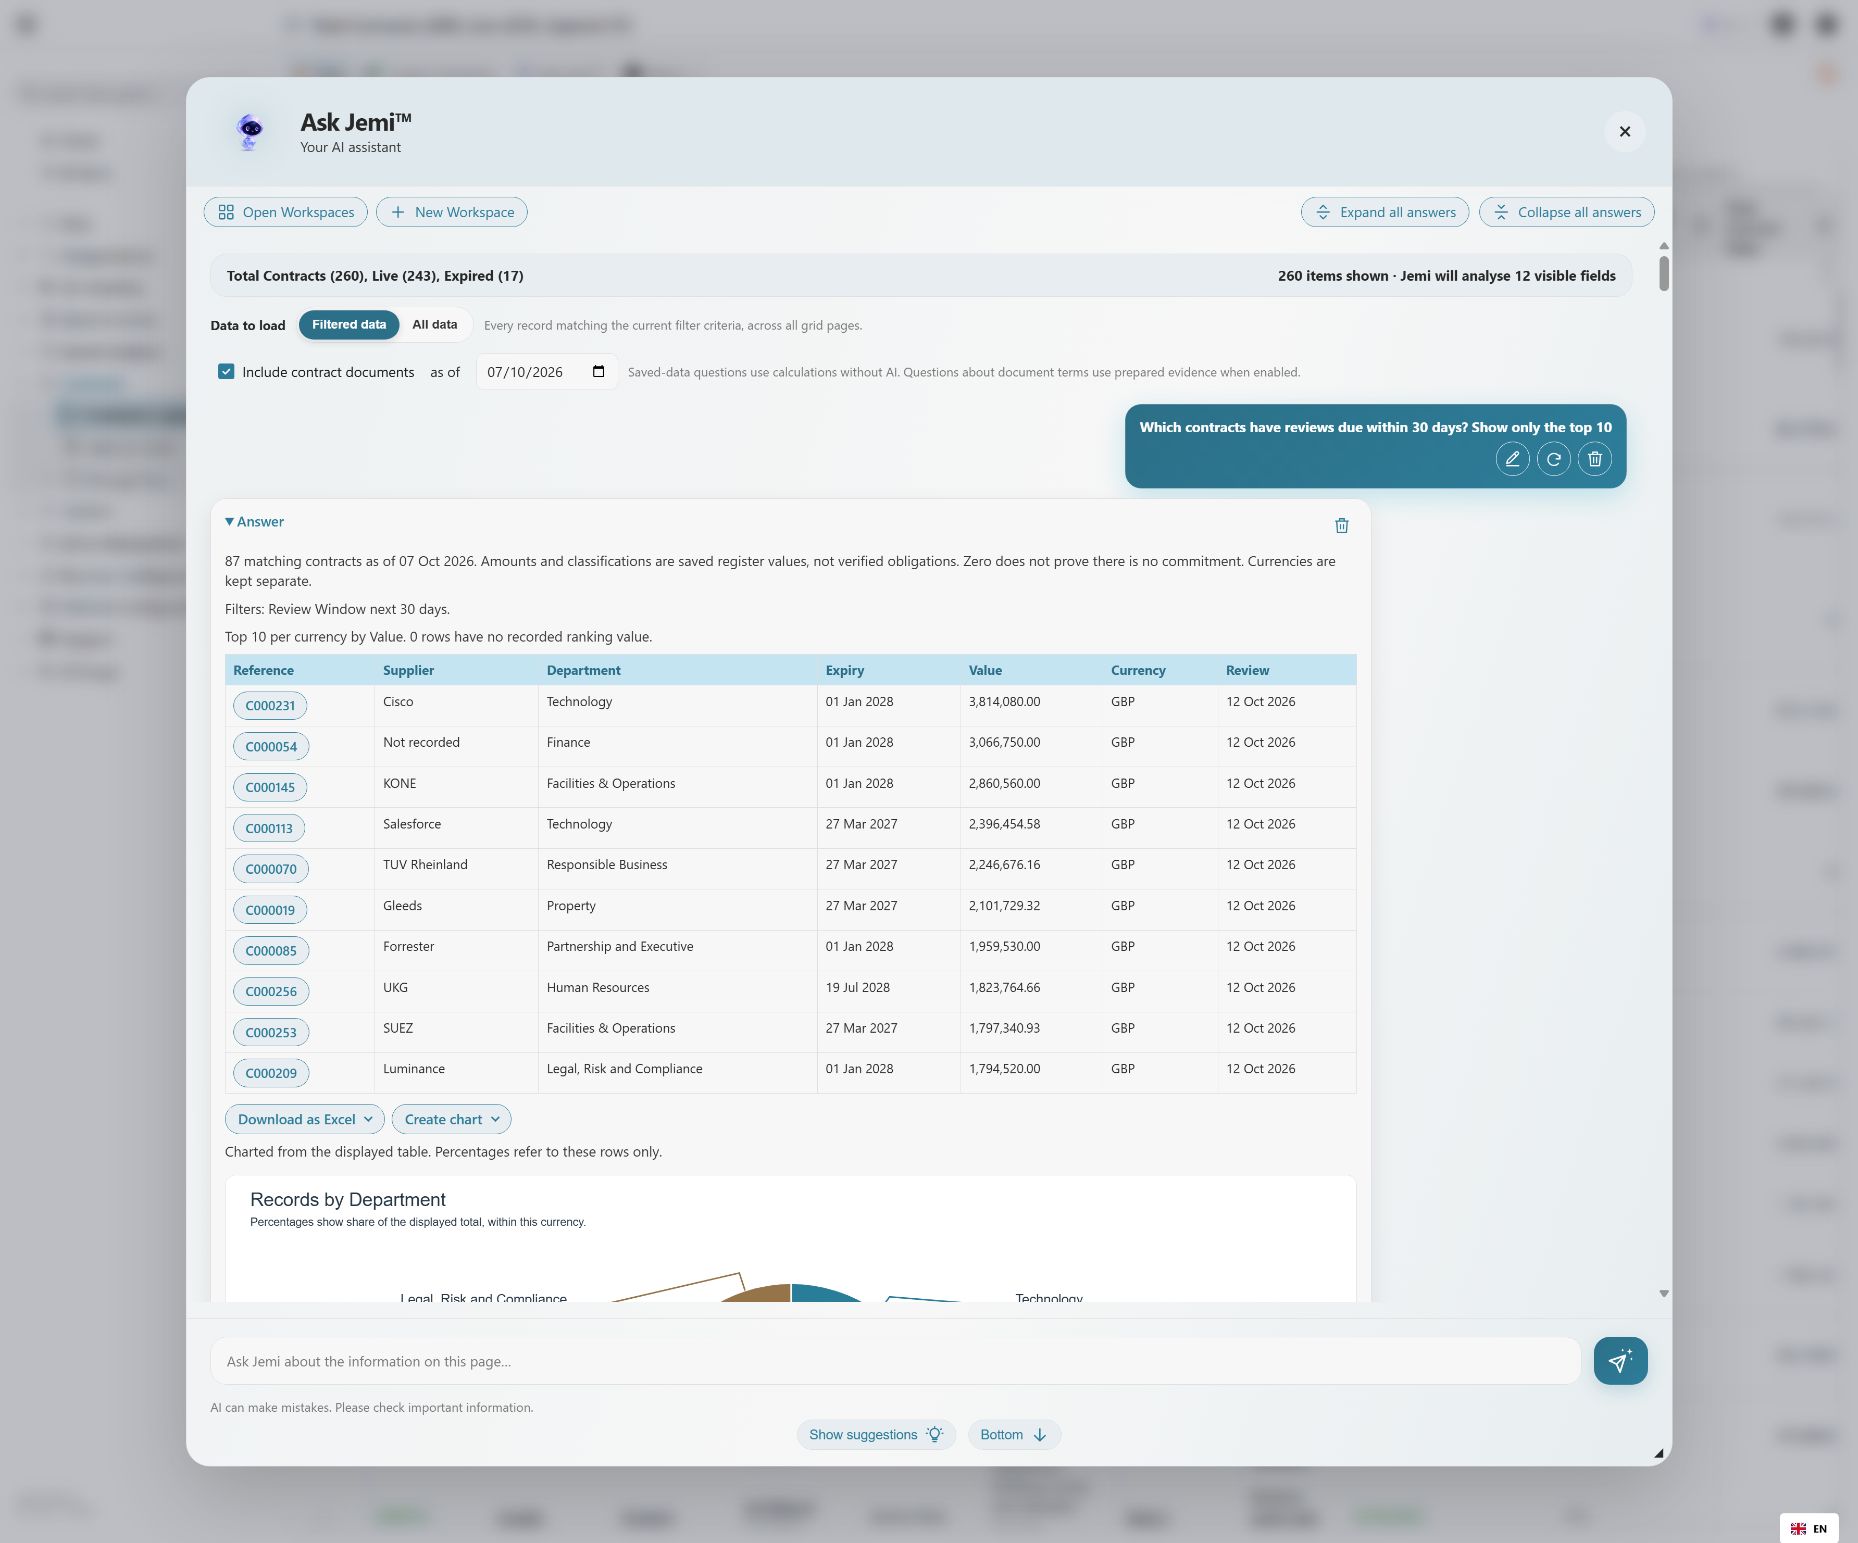Open contract reference C000145

tap(270, 788)
